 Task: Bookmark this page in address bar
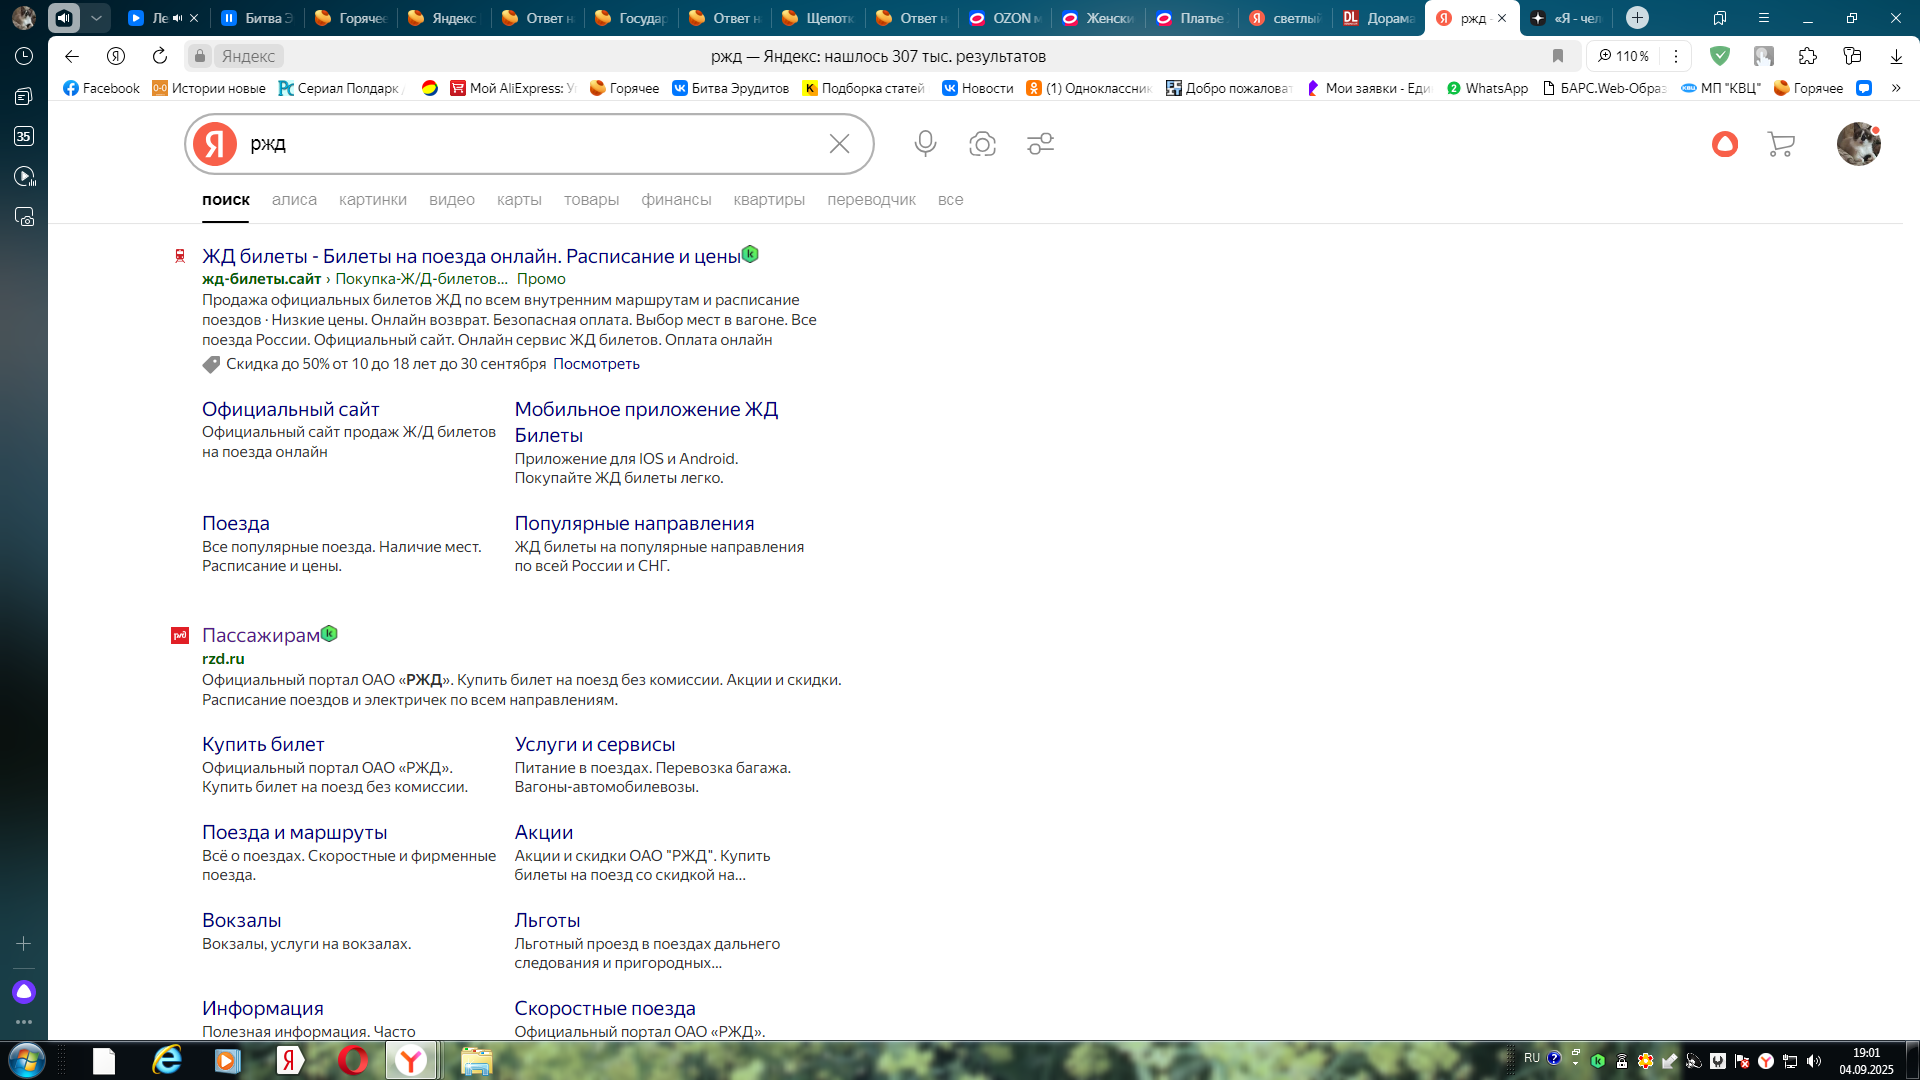click(x=1557, y=56)
